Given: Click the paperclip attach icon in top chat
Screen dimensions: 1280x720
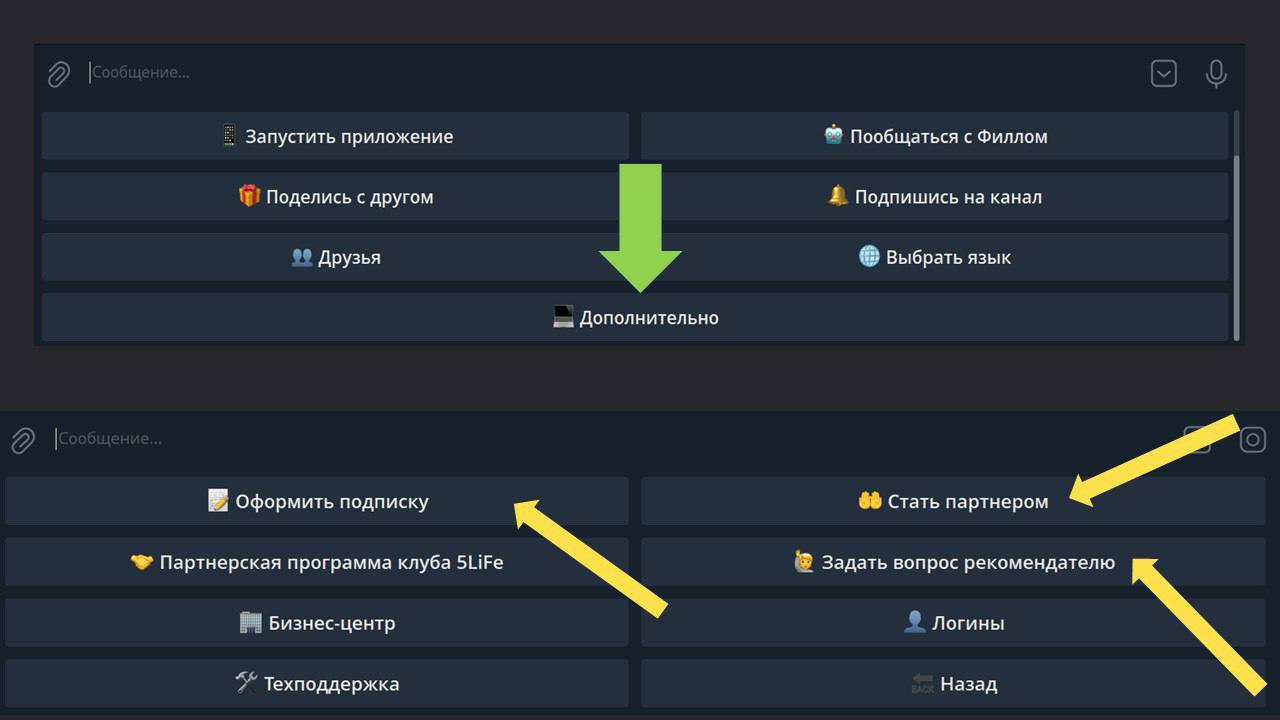Looking at the screenshot, I should [x=59, y=74].
